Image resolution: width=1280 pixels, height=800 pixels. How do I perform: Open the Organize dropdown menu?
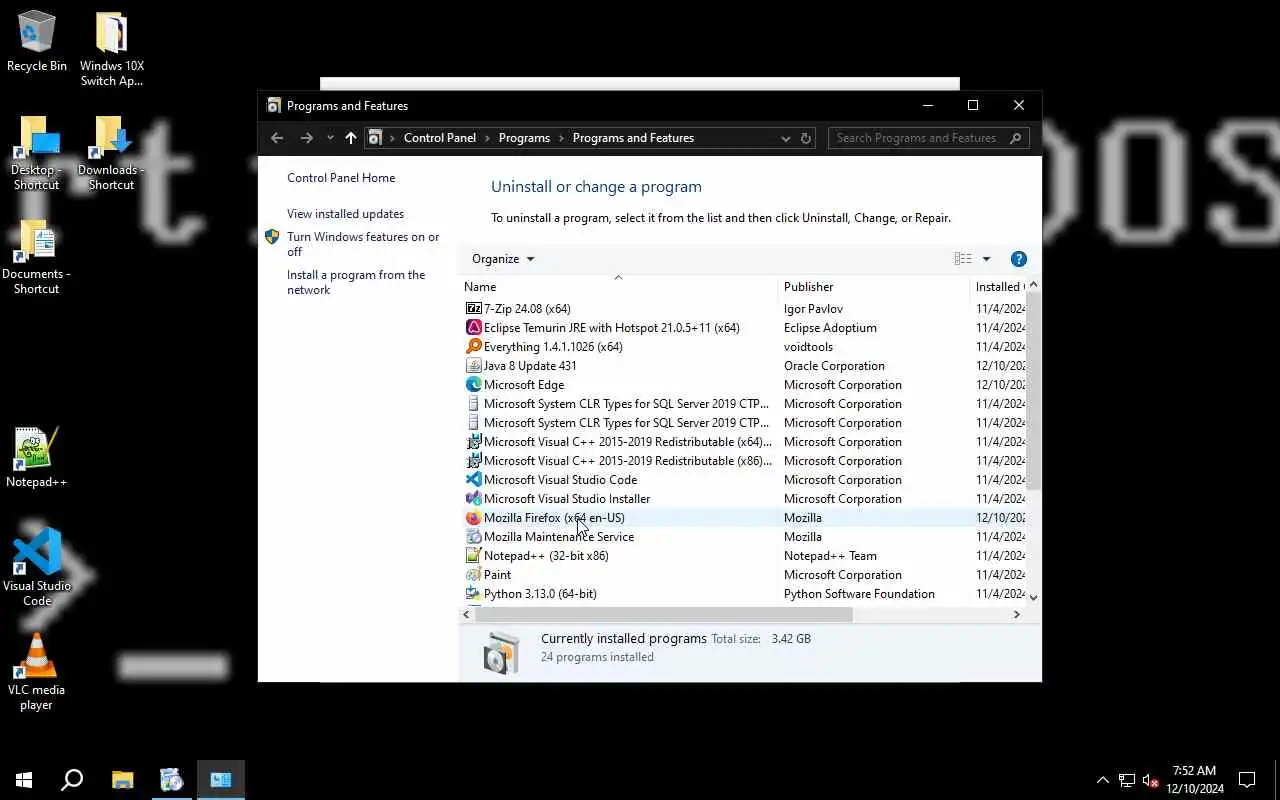point(503,259)
